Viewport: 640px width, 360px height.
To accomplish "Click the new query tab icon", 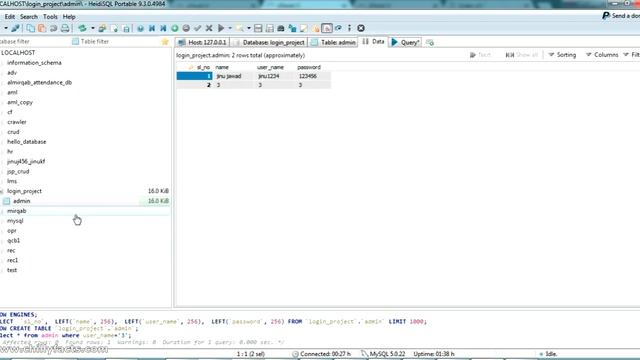I will [430, 42].
